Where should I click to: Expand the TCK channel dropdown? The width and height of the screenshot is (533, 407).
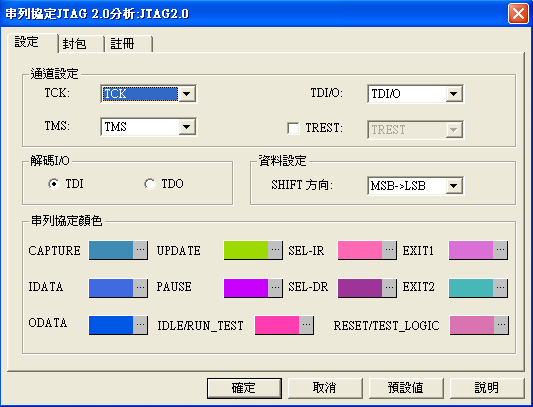(x=187, y=94)
